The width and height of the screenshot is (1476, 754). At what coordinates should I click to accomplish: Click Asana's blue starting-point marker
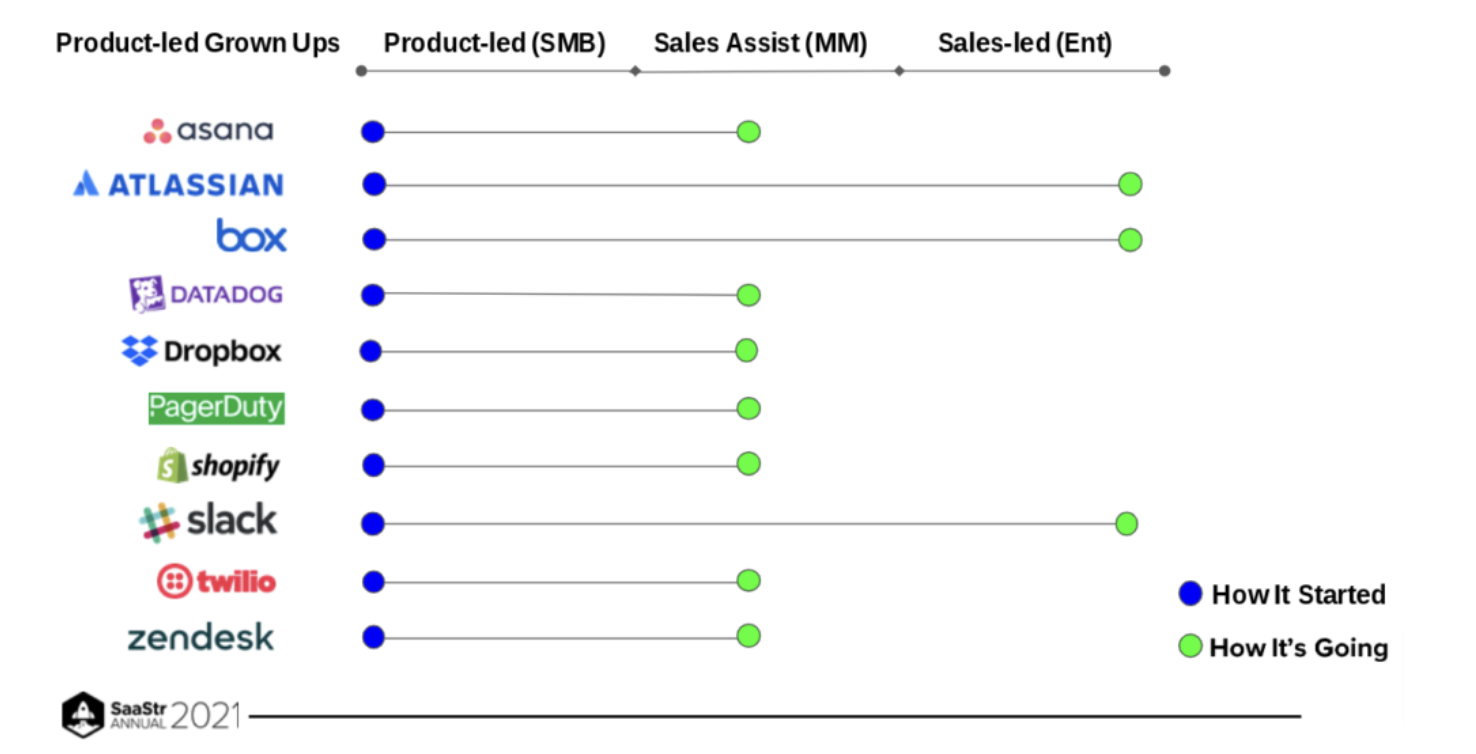[373, 131]
